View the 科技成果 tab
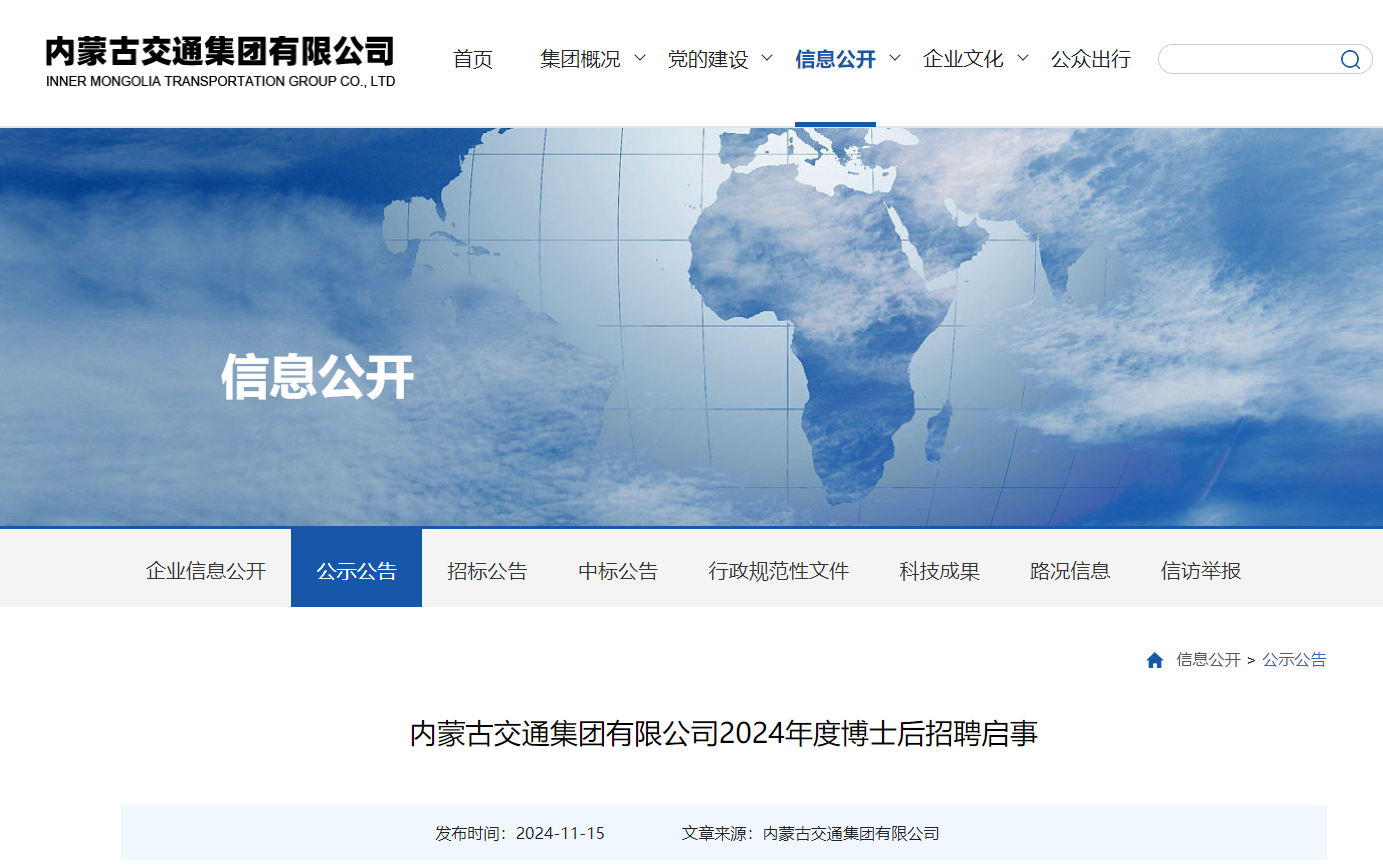This screenshot has height=868, width=1383. (939, 571)
